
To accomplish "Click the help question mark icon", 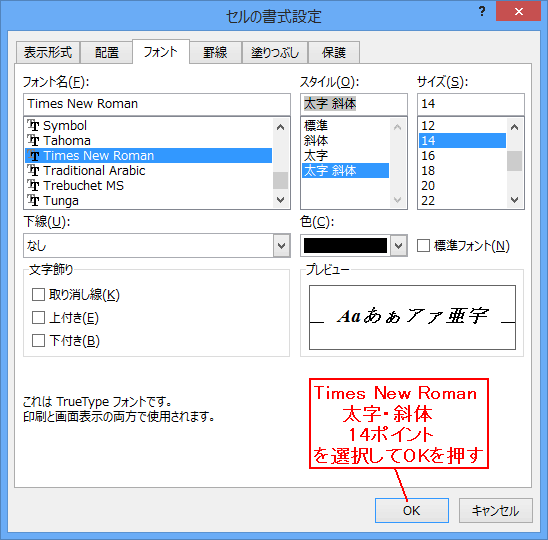I will [x=482, y=12].
